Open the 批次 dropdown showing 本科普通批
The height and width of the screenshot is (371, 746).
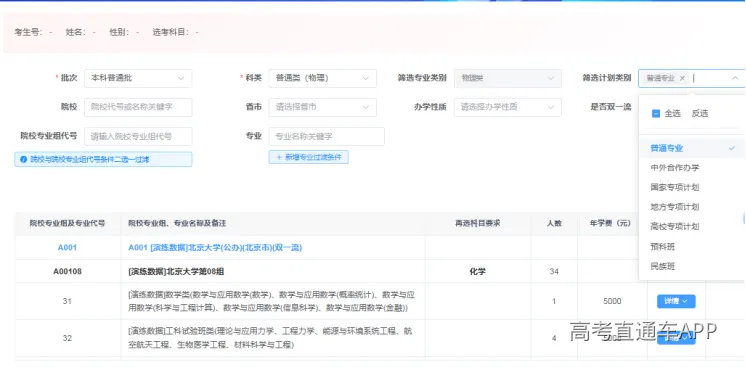(x=138, y=78)
